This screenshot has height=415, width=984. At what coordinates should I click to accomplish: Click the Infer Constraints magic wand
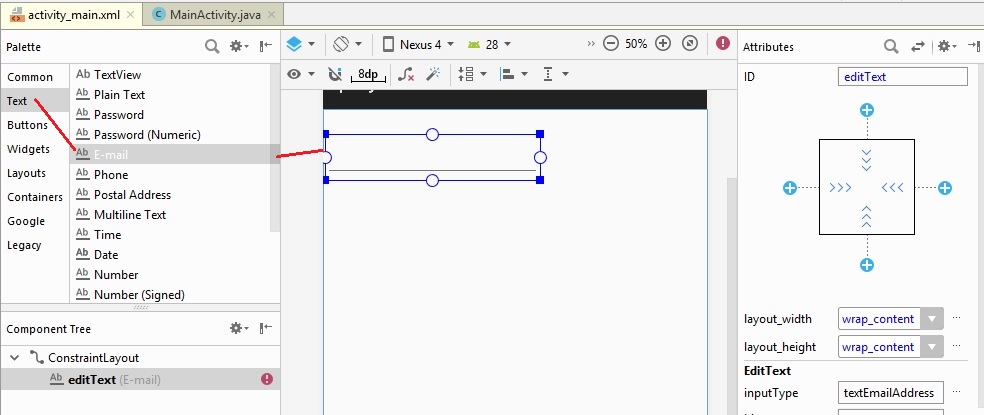click(433, 74)
